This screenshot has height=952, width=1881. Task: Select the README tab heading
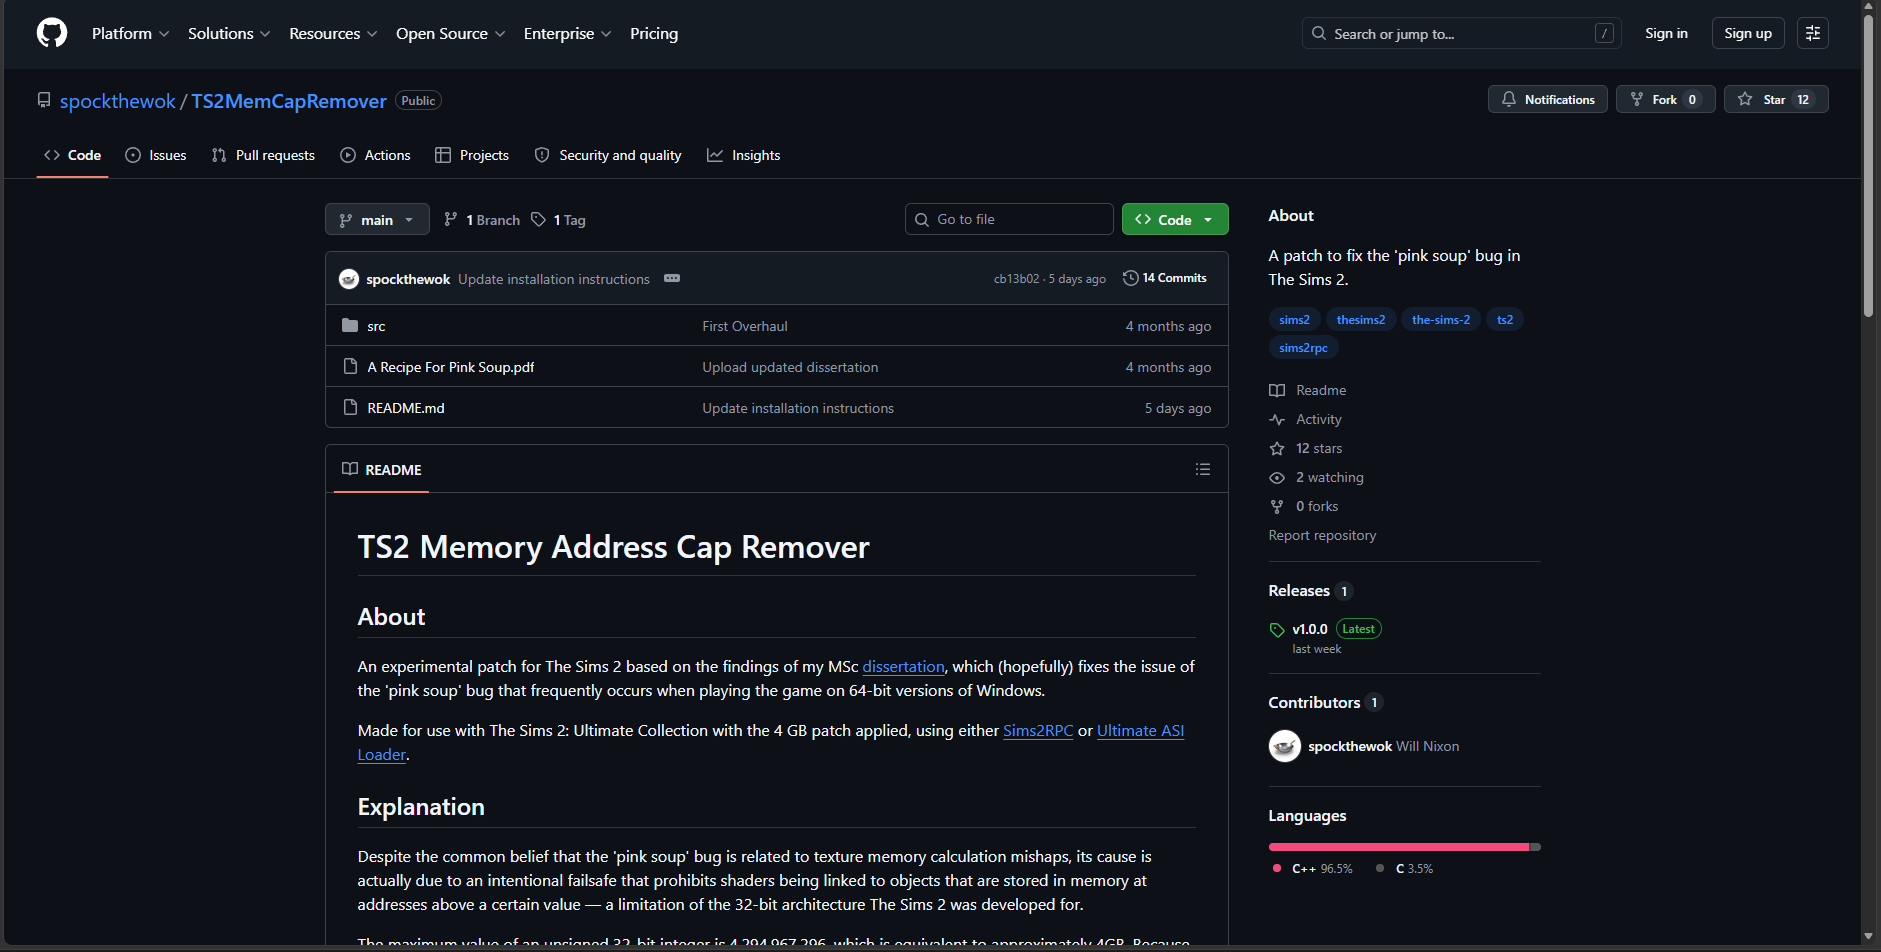pos(382,469)
